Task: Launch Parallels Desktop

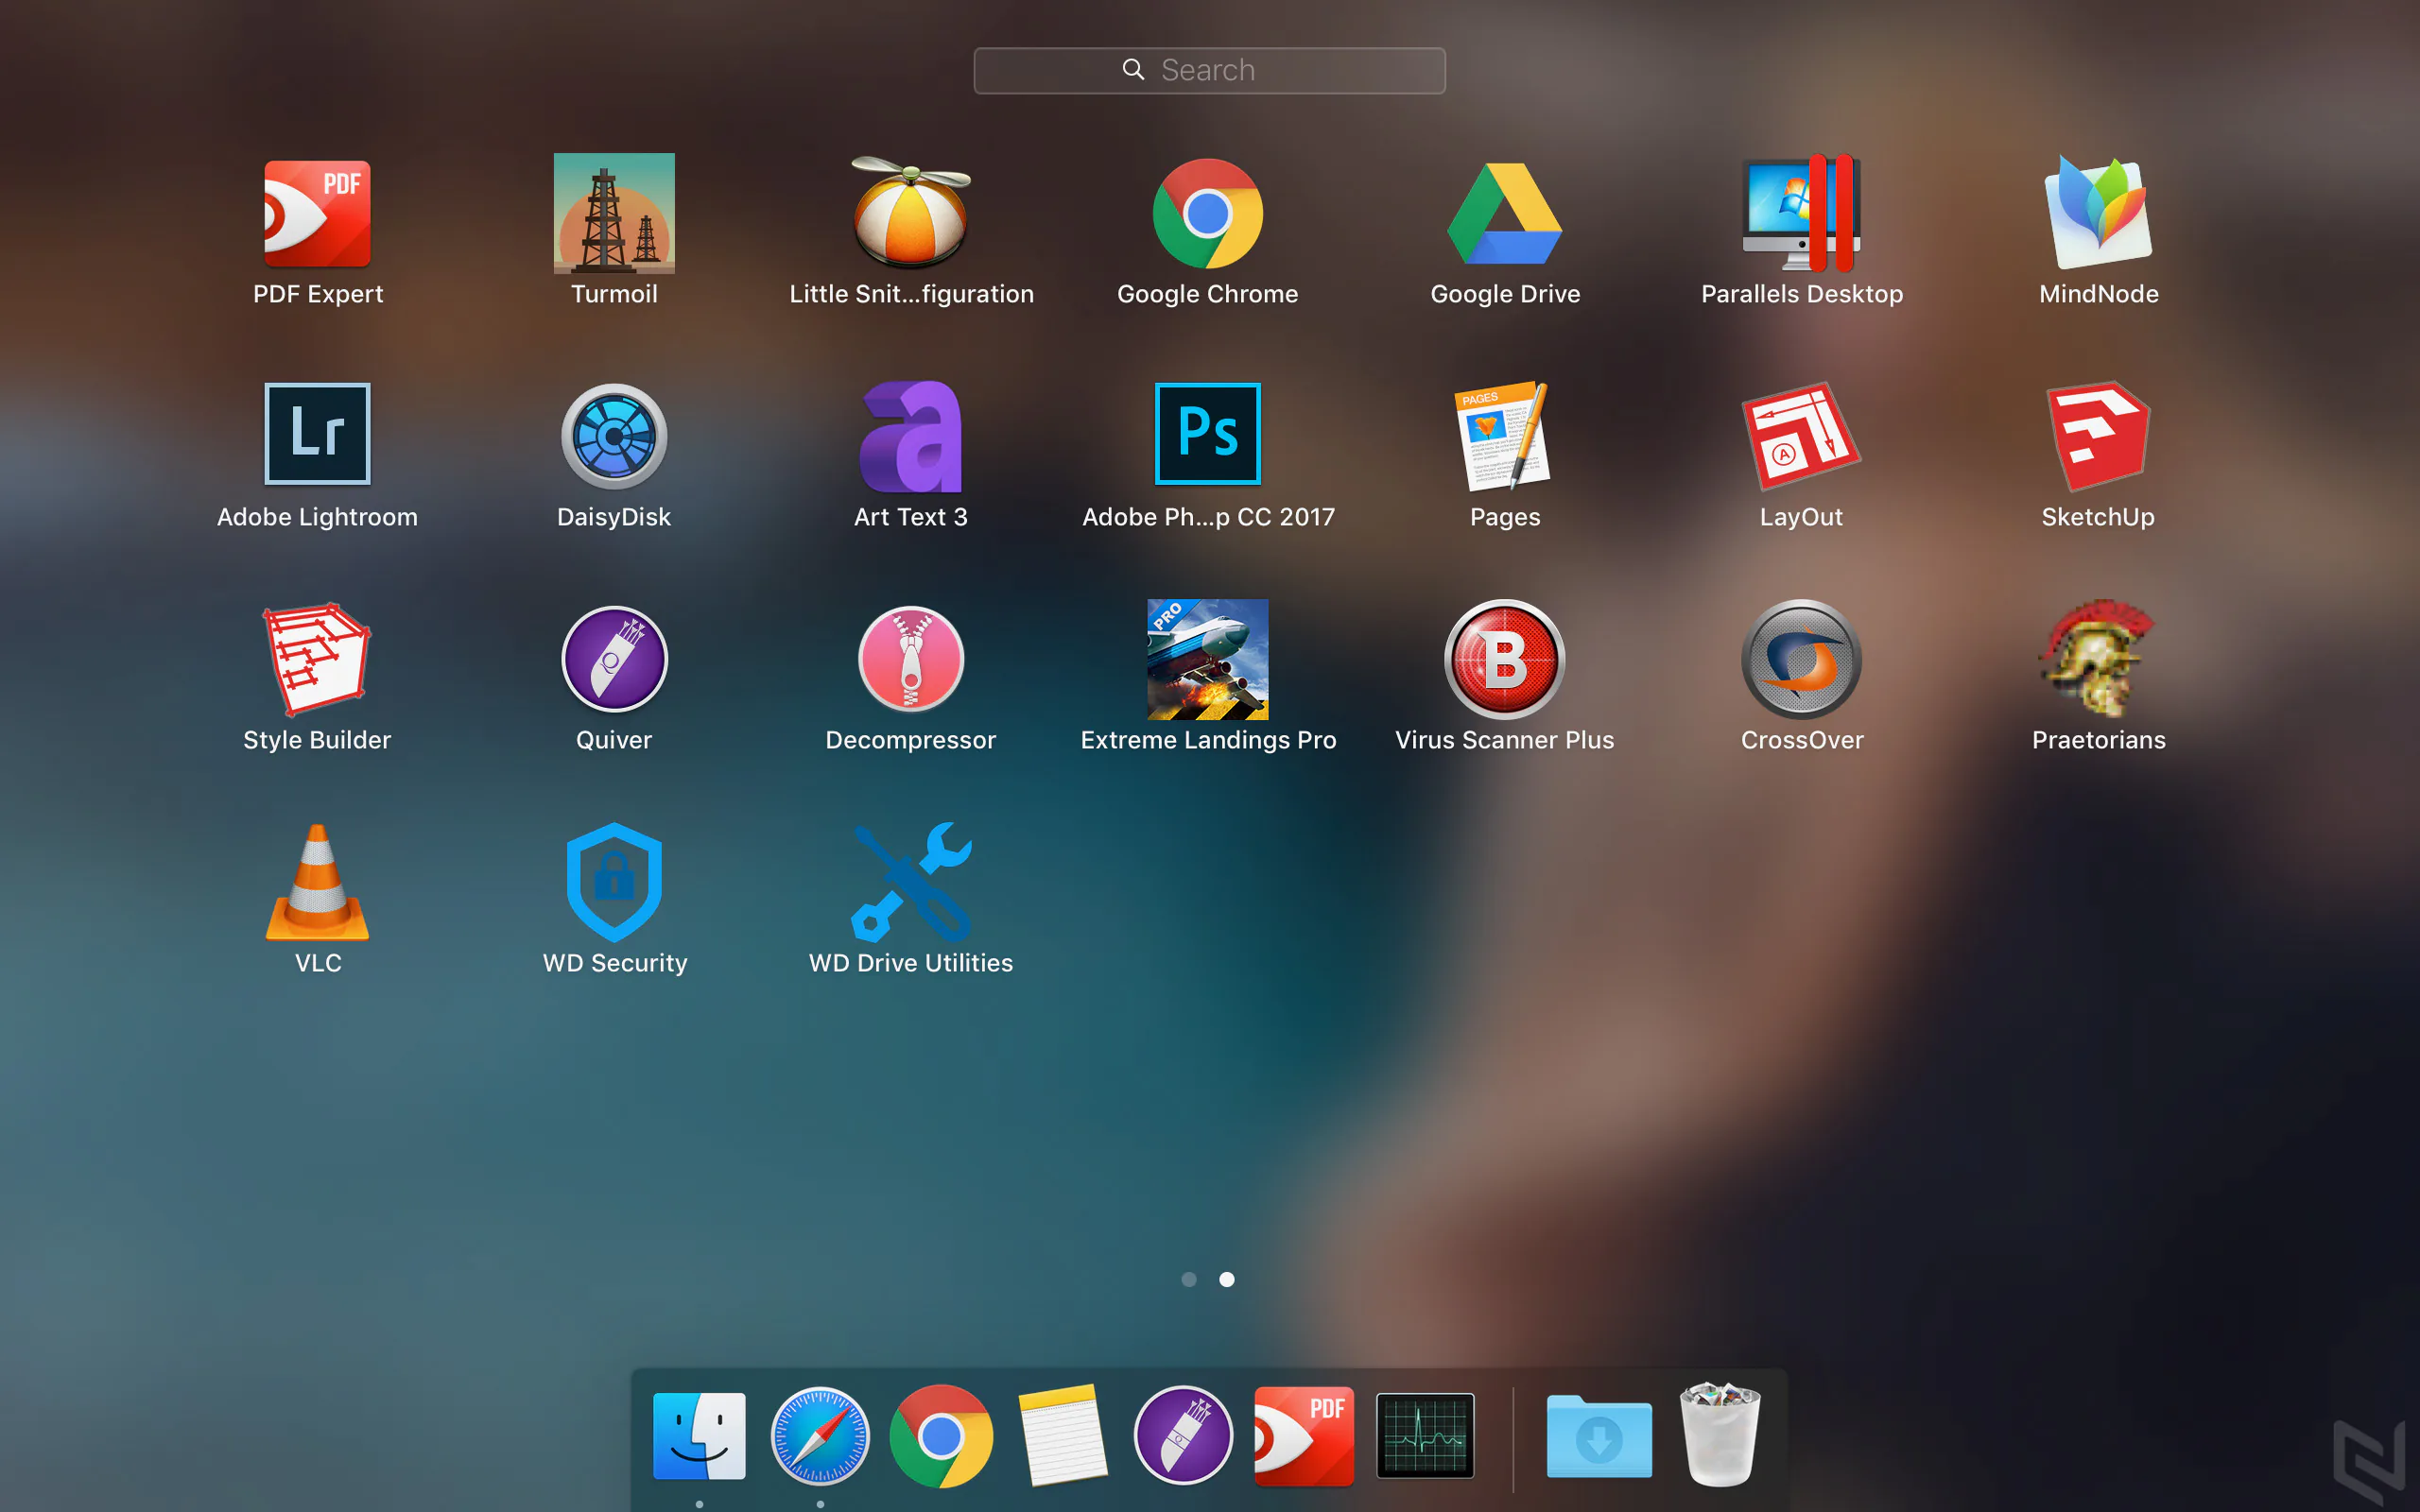Action: 1802,213
